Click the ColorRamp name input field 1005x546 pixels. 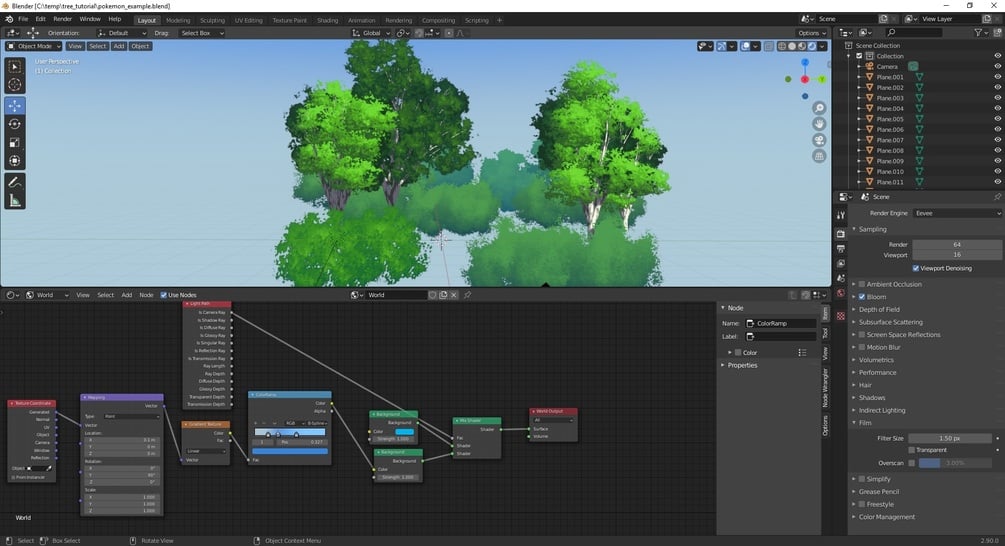(x=782, y=324)
